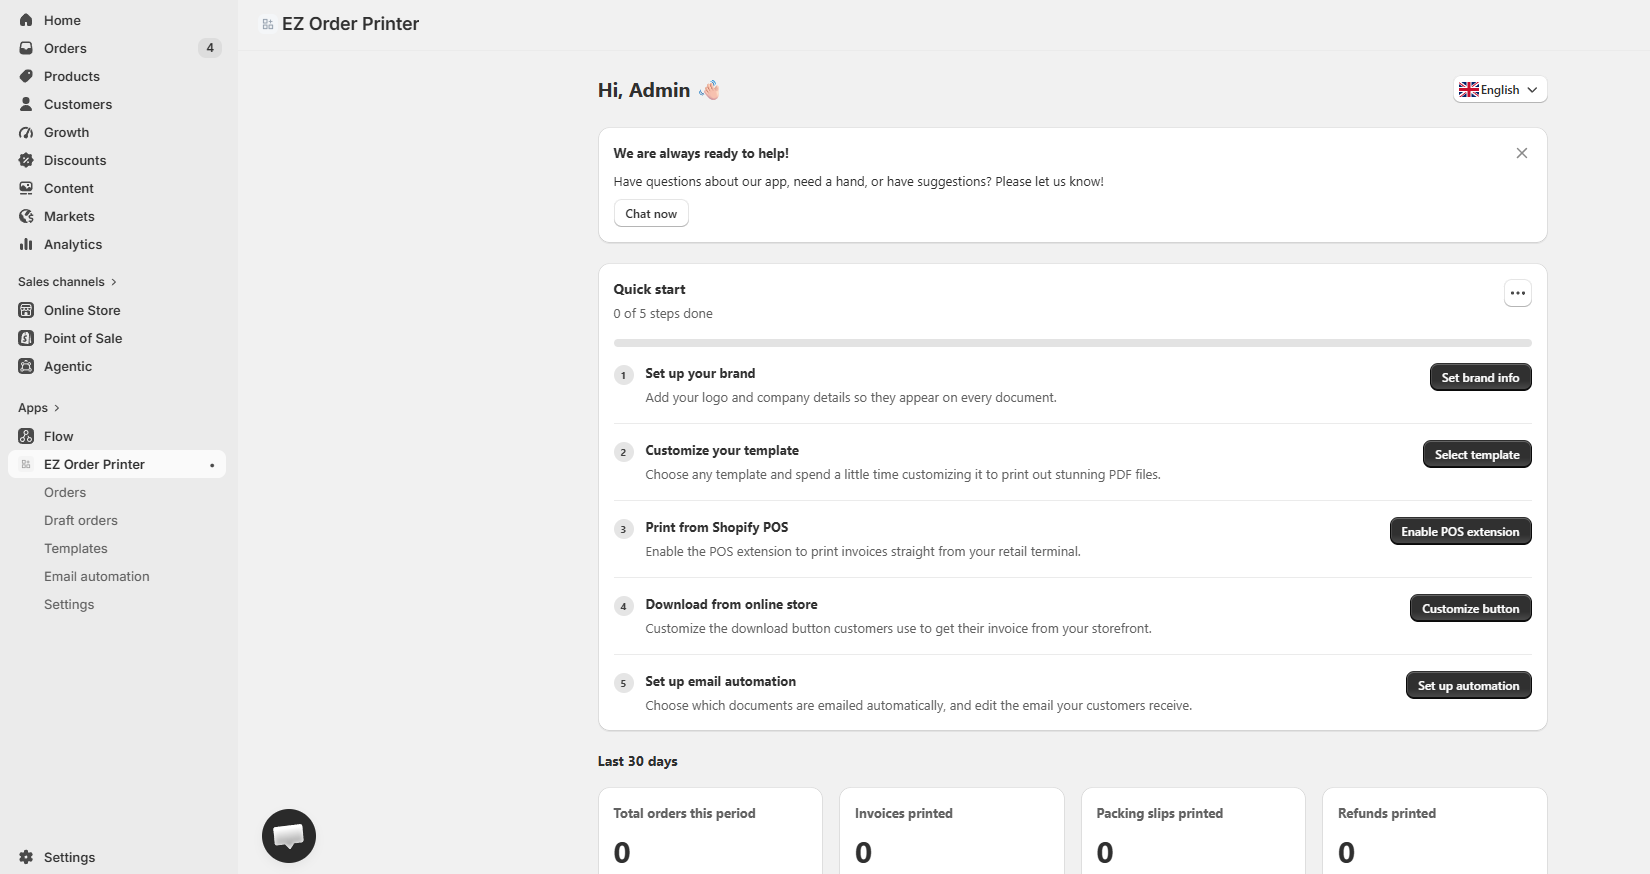This screenshot has height=874, width=1650.
Task: Click the Settings gear icon
Action: 26,857
